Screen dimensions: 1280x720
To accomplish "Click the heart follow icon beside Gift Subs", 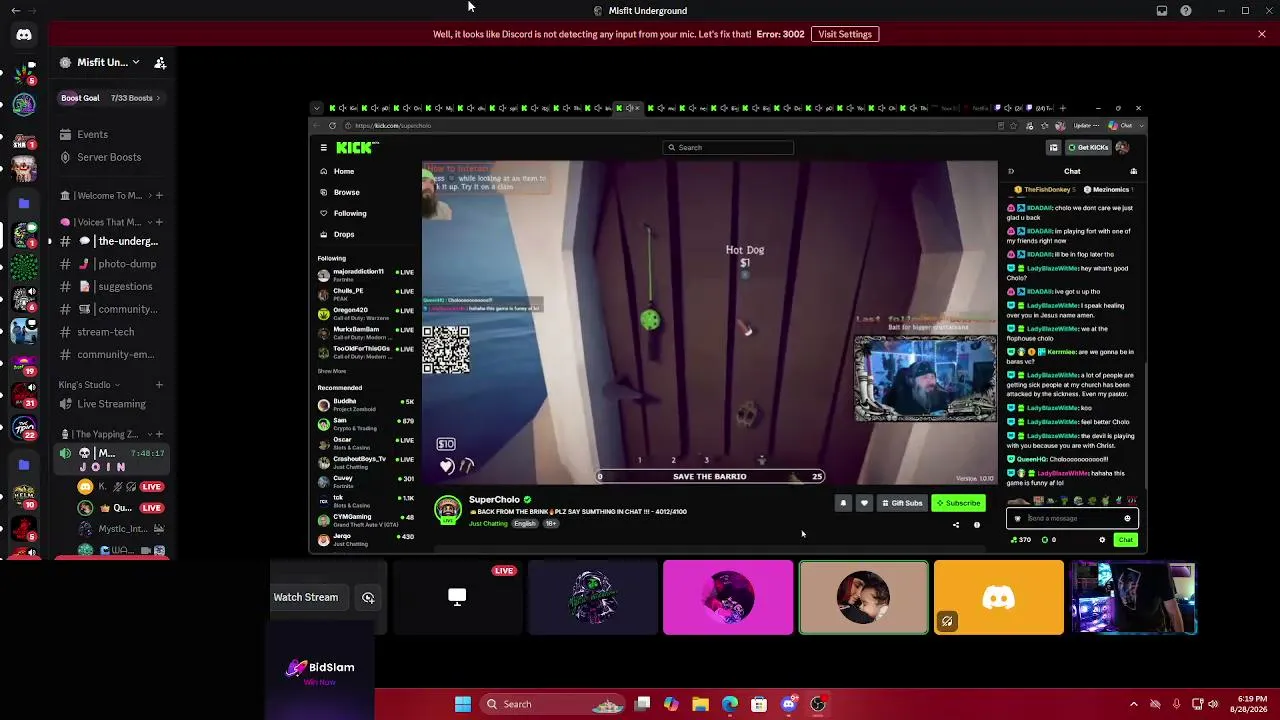I will coord(864,503).
